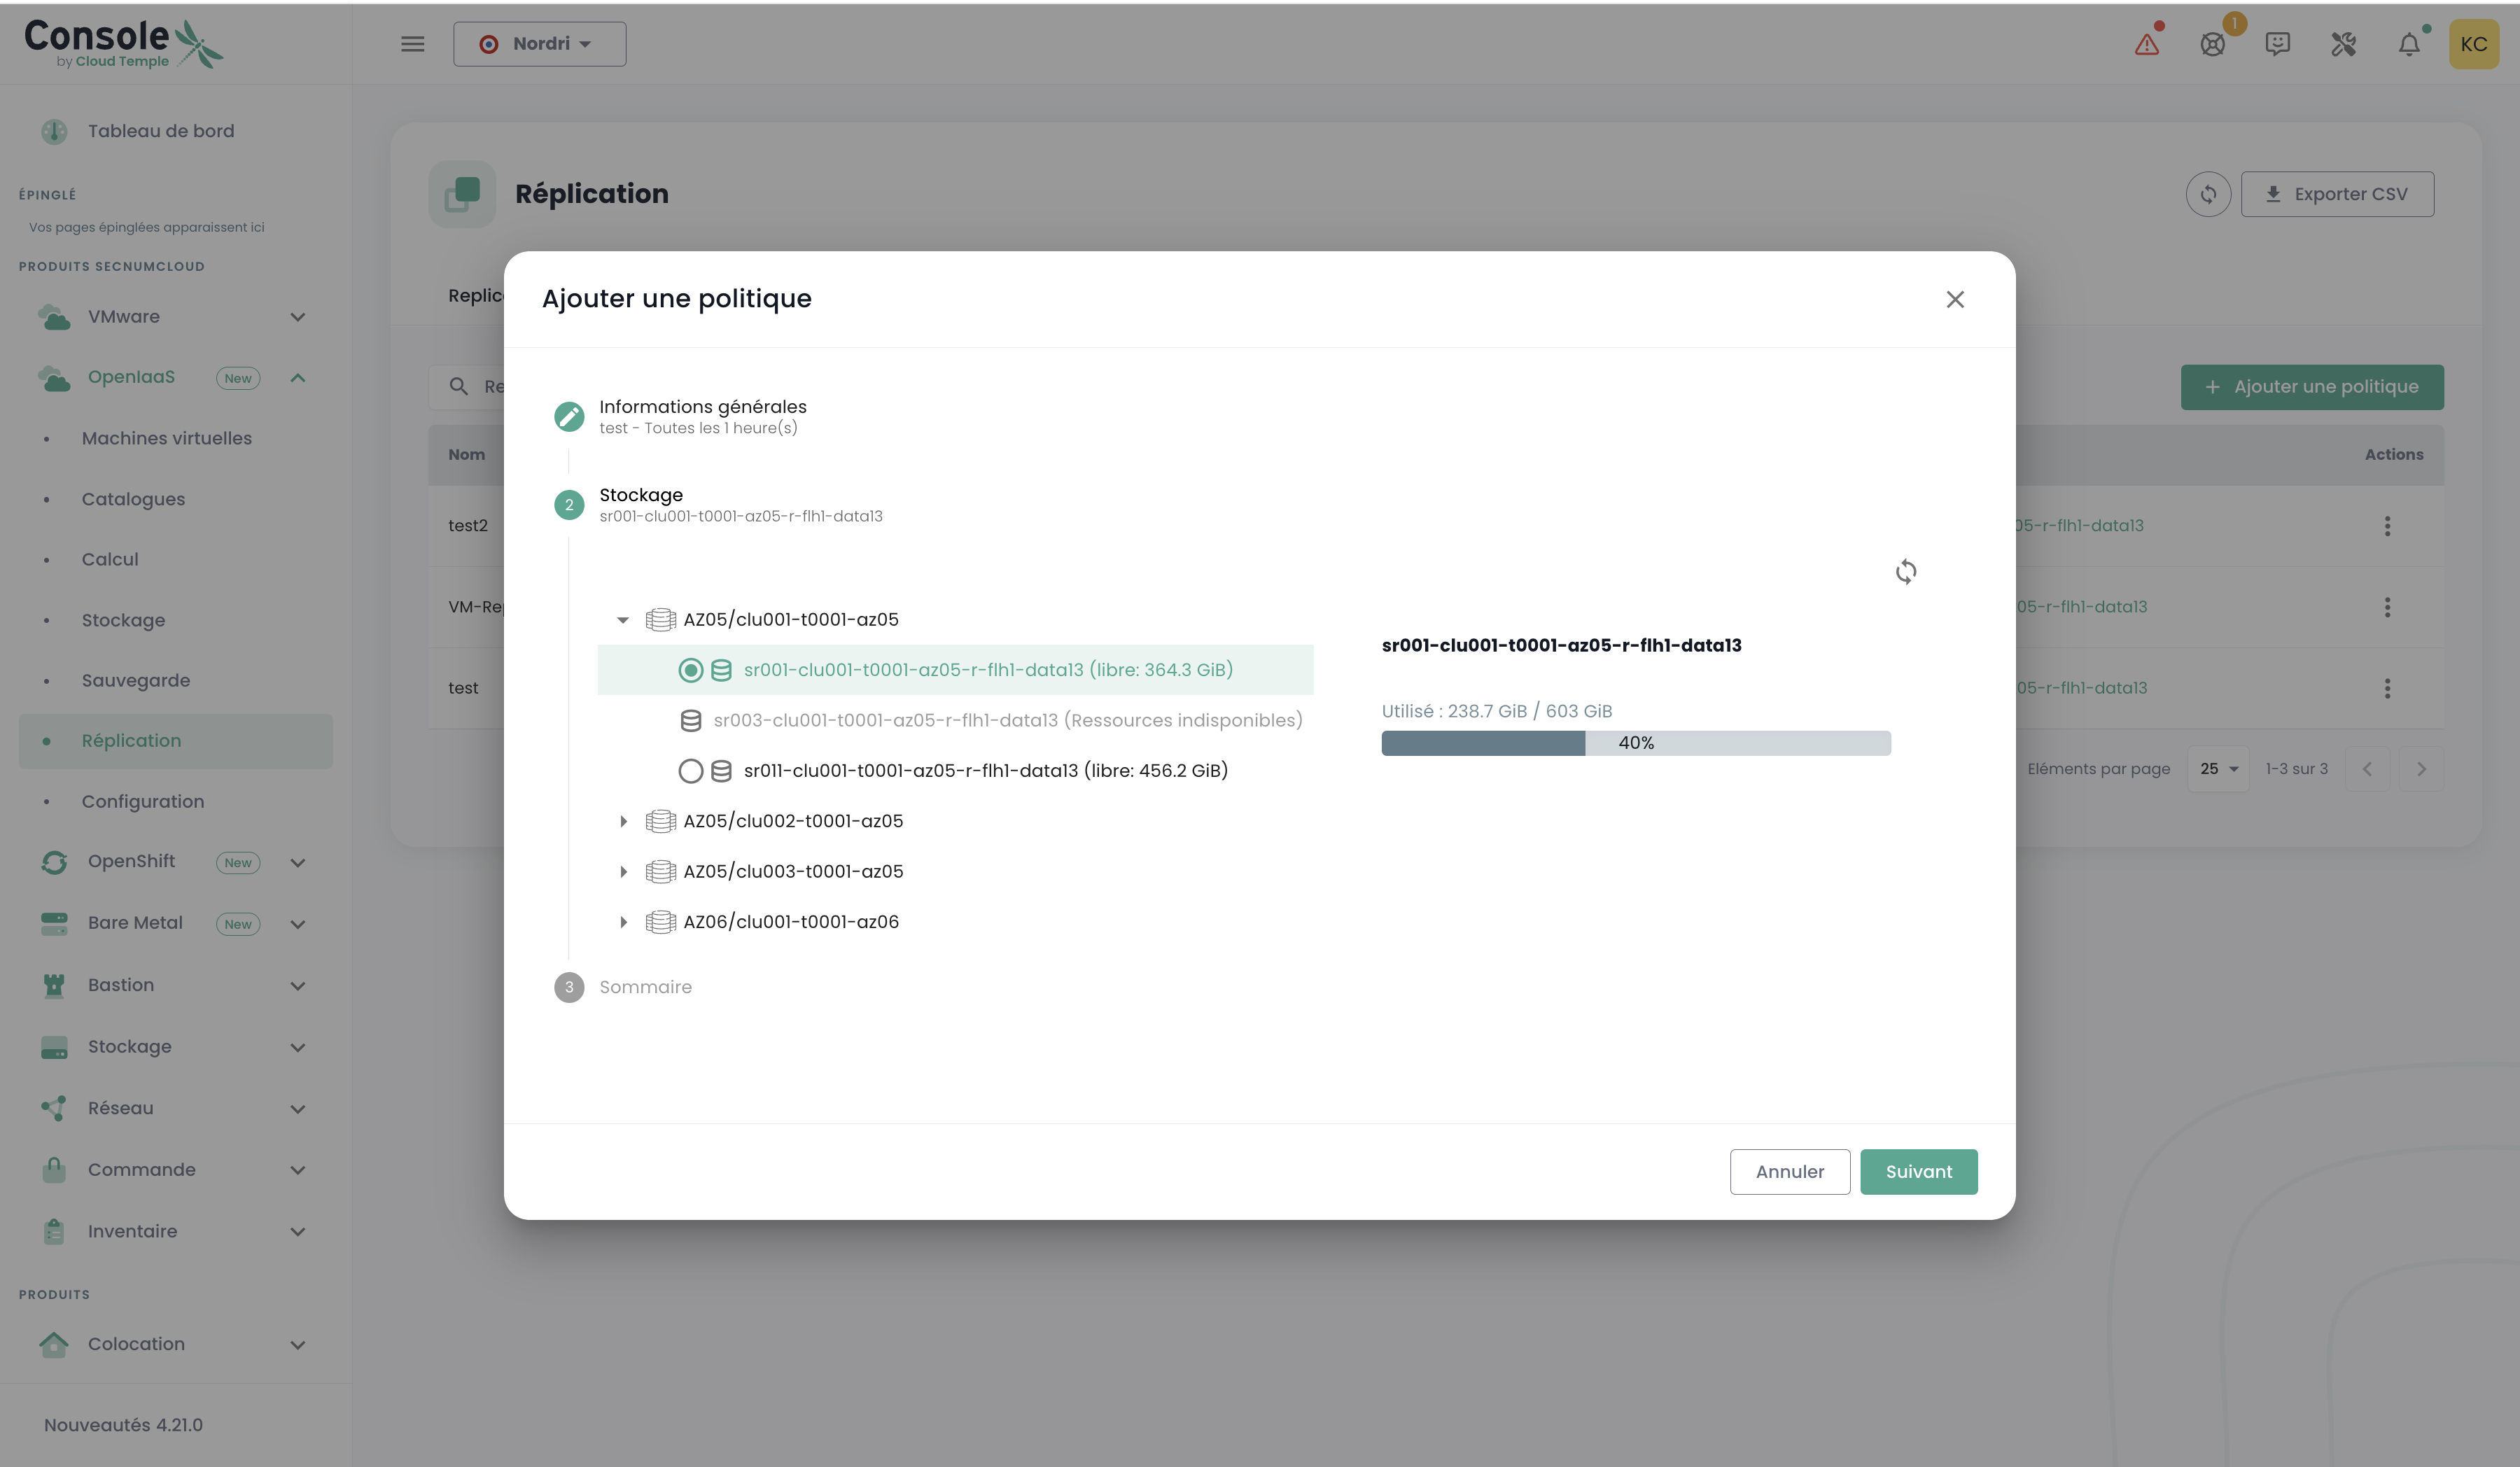This screenshot has height=1467, width=2520.
Task: Click the Suivant button
Action: (1918, 1171)
